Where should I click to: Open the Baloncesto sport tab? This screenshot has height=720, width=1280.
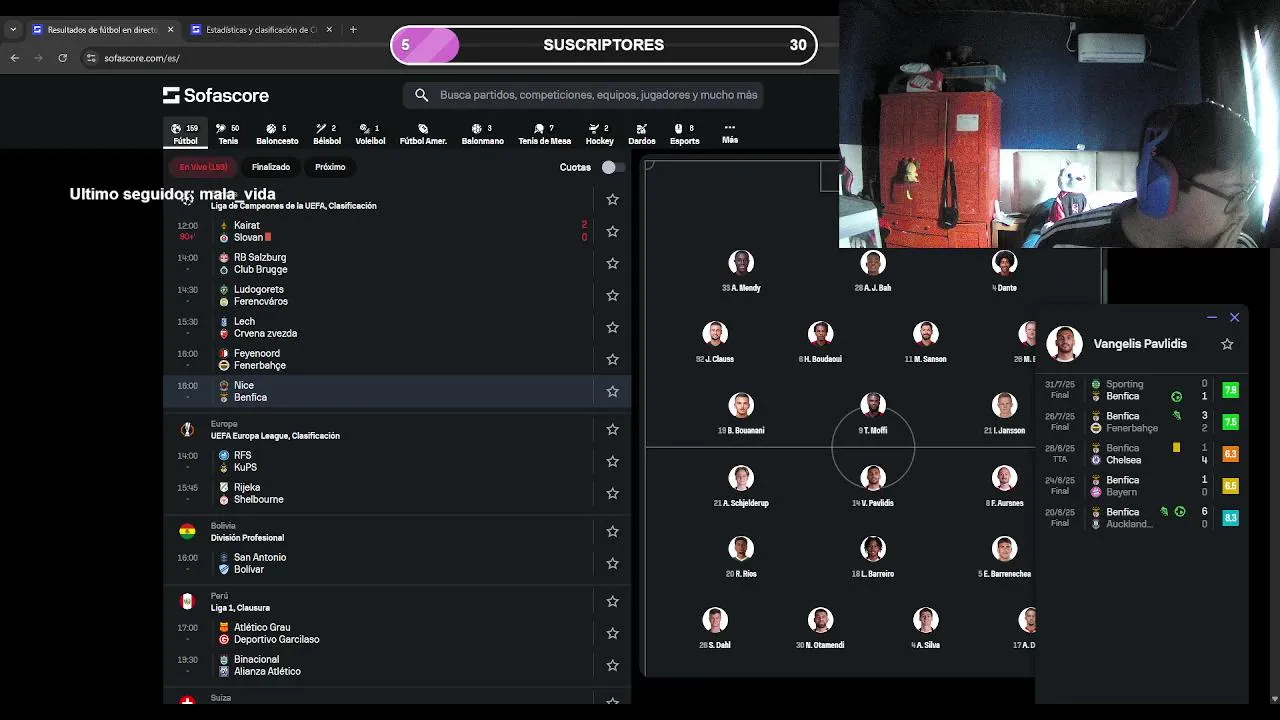pos(277,134)
